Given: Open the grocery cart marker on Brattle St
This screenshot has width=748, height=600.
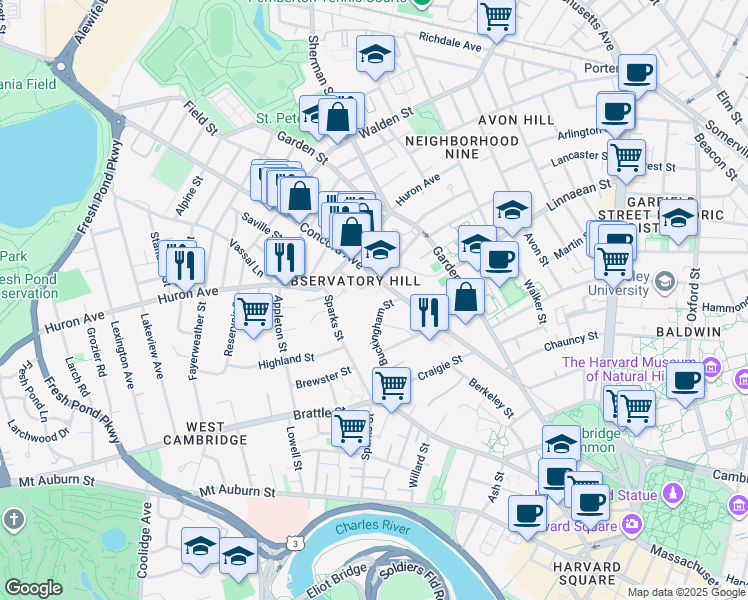Looking at the screenshot, I should 351,430.
